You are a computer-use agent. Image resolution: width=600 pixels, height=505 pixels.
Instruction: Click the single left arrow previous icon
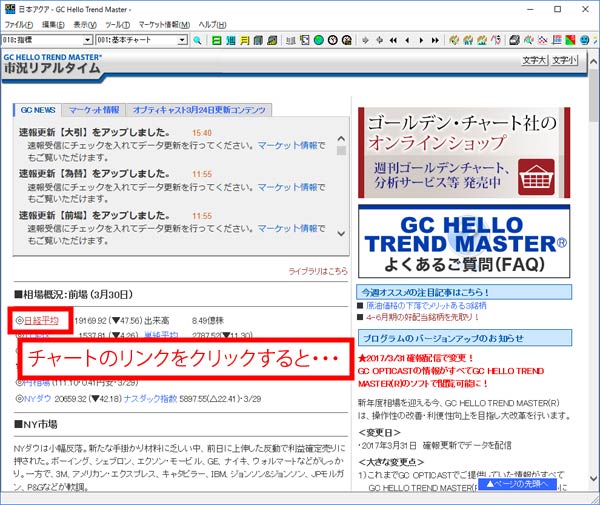(x=407, y=40)
